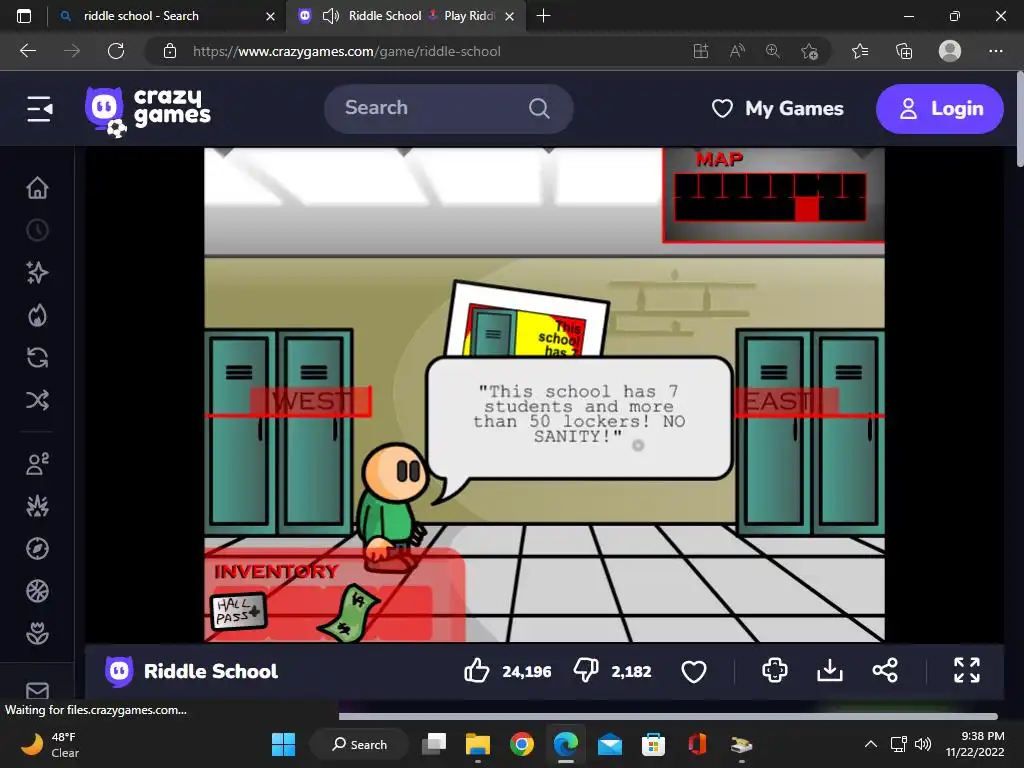The image size is (1024, 768).
Task: Add this page to favorites star
Action: click(809, 51)
